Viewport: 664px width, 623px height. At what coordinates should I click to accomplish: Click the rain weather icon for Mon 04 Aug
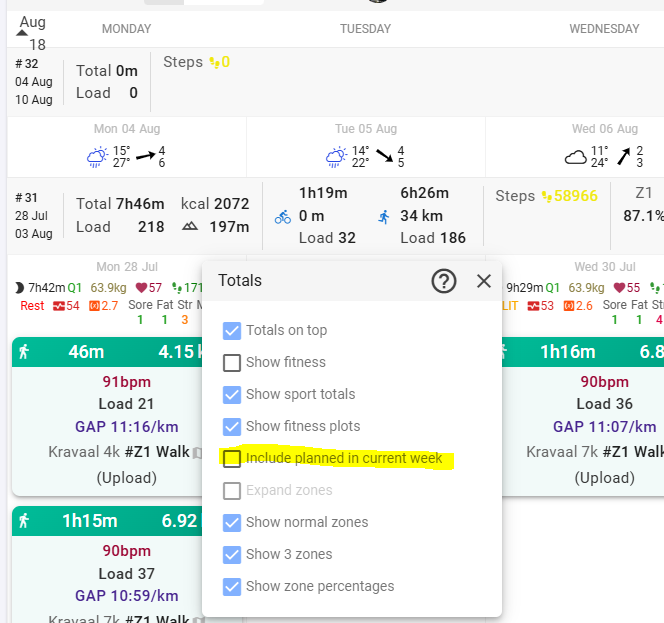pyautogui.click(x=98, y=157)
